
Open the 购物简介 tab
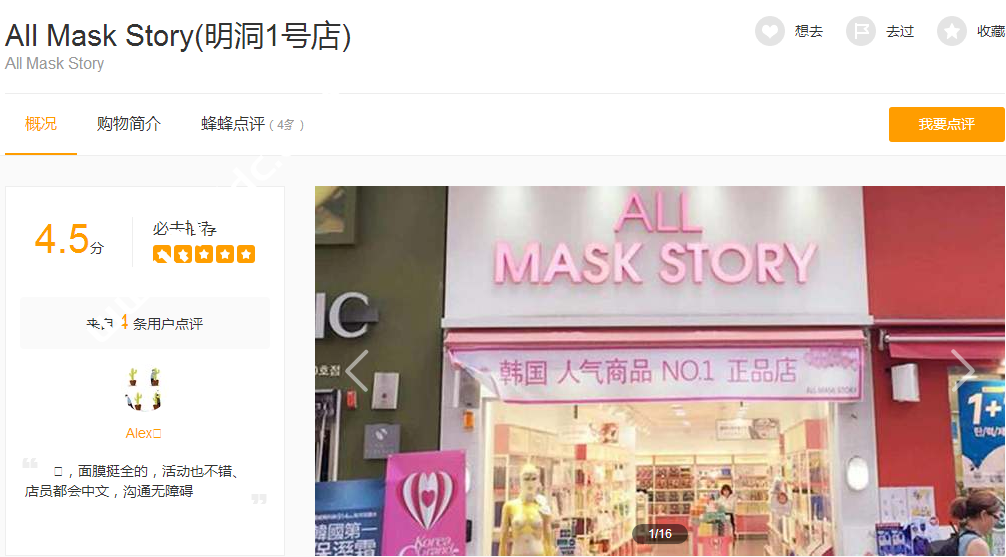pos(129,124)
